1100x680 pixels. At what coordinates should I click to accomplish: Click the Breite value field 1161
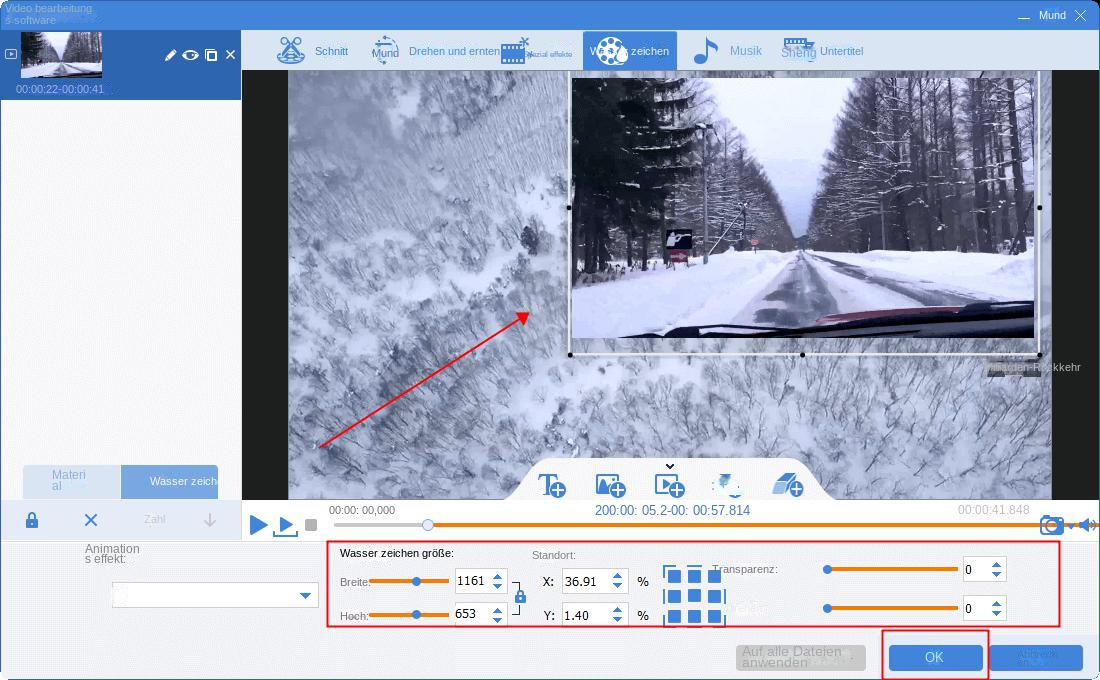click(x=472, y=581)
